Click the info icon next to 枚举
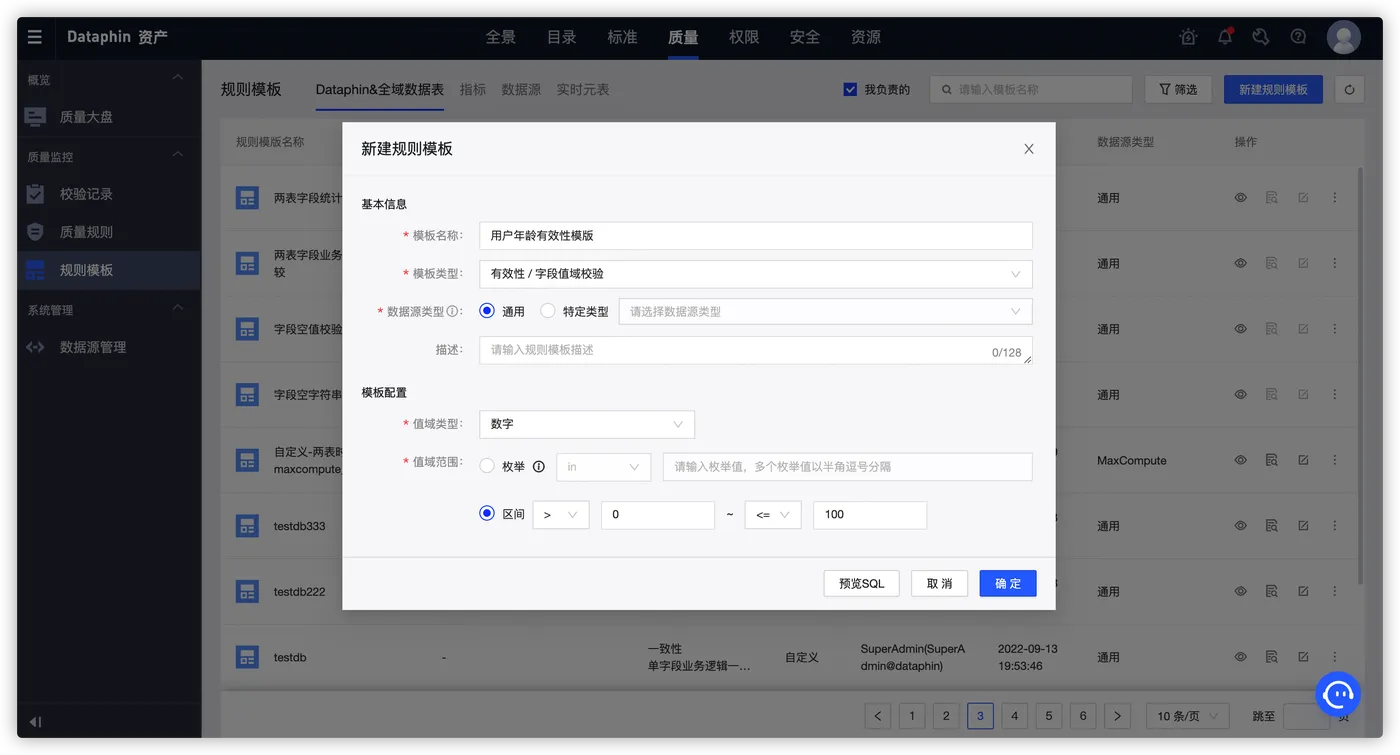Image resolution: width=1400 pixels, height=755 pixels. pyautogui.click(x=538, y=466)
